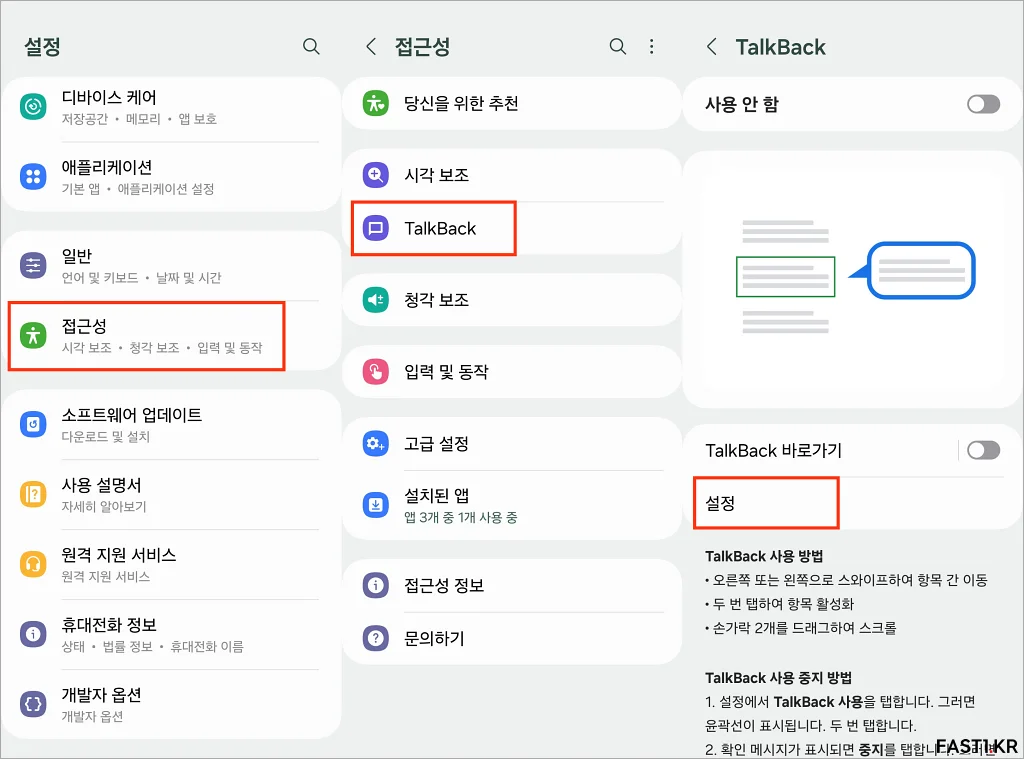Tap the 애플리케이션 icon
1024x759 pixels.
33,176
